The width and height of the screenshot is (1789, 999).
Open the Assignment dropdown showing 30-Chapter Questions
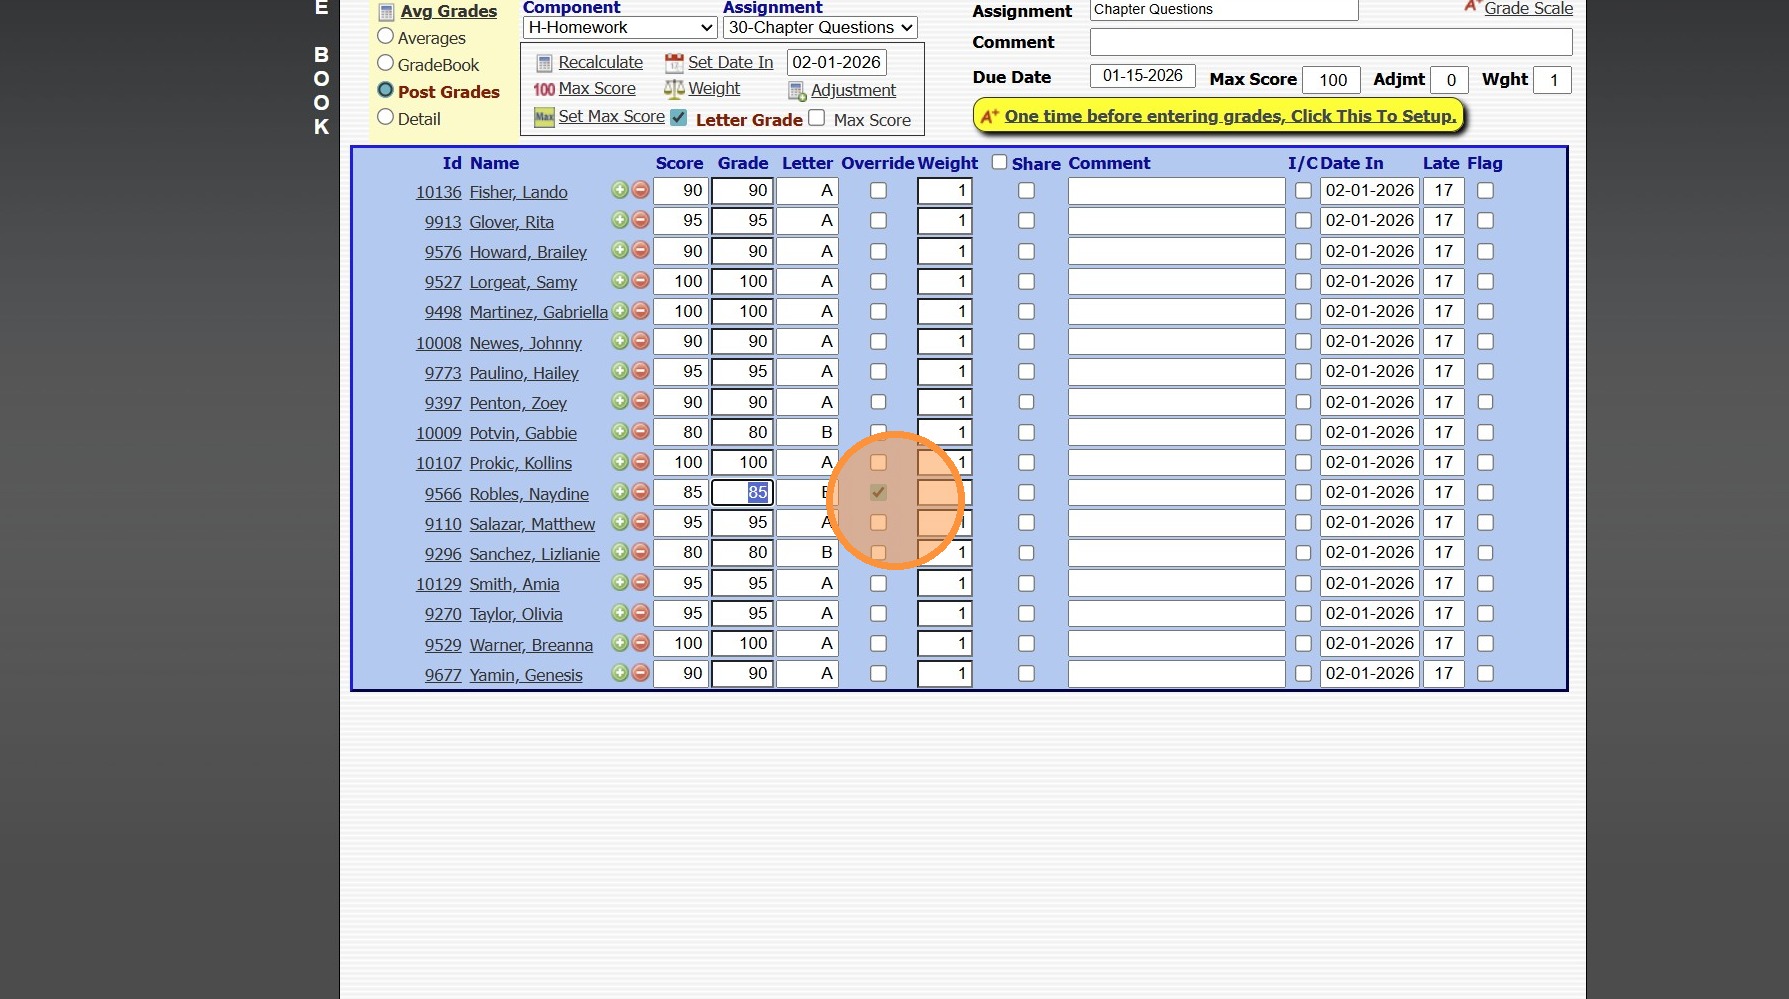820,28
